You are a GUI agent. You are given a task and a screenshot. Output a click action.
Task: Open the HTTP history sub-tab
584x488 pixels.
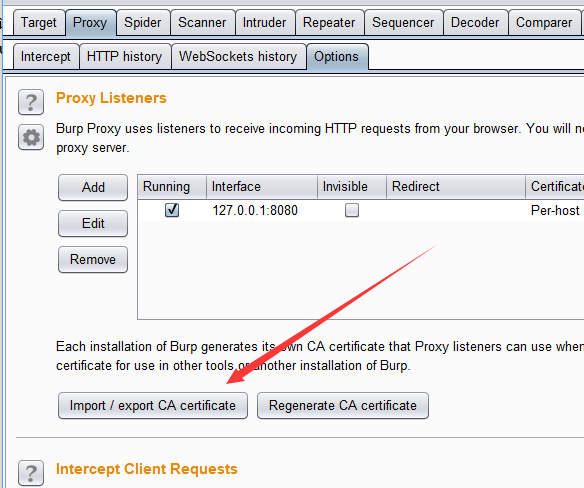(x=124, y=57)
